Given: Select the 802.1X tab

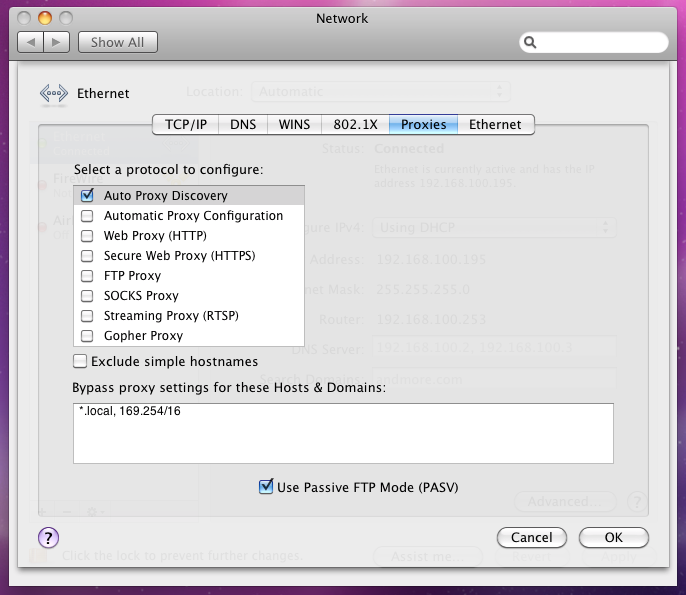Looking at the screenshot, I should pyautogui.click(x=356, y=125).
